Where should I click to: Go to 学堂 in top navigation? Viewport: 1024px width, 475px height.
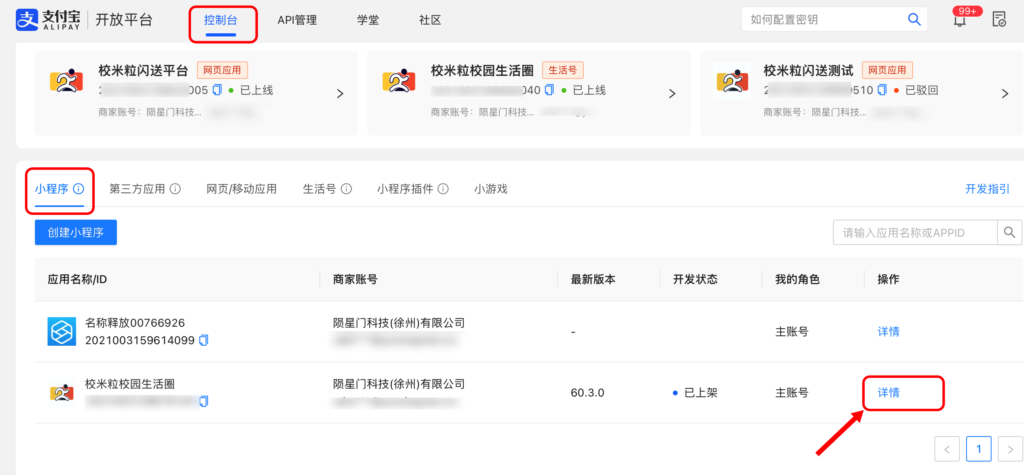(x=368, y=20)
